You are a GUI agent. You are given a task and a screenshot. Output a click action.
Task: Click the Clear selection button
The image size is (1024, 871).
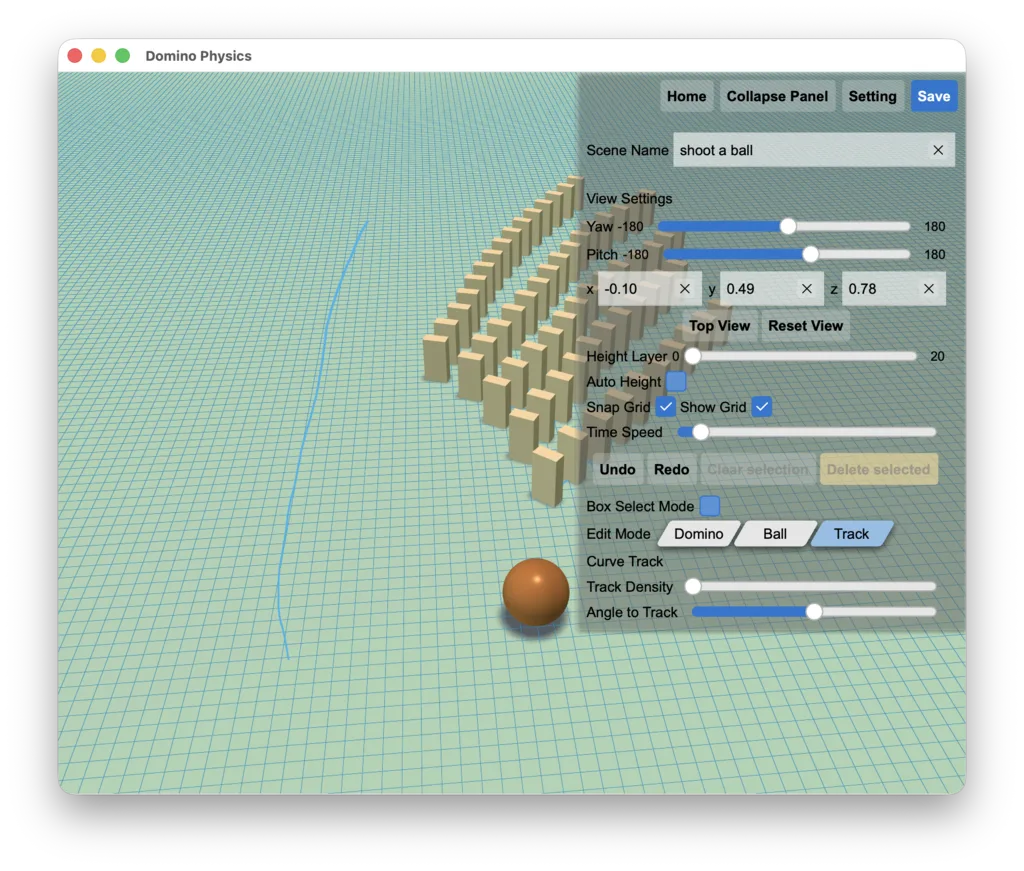[758, 469]
